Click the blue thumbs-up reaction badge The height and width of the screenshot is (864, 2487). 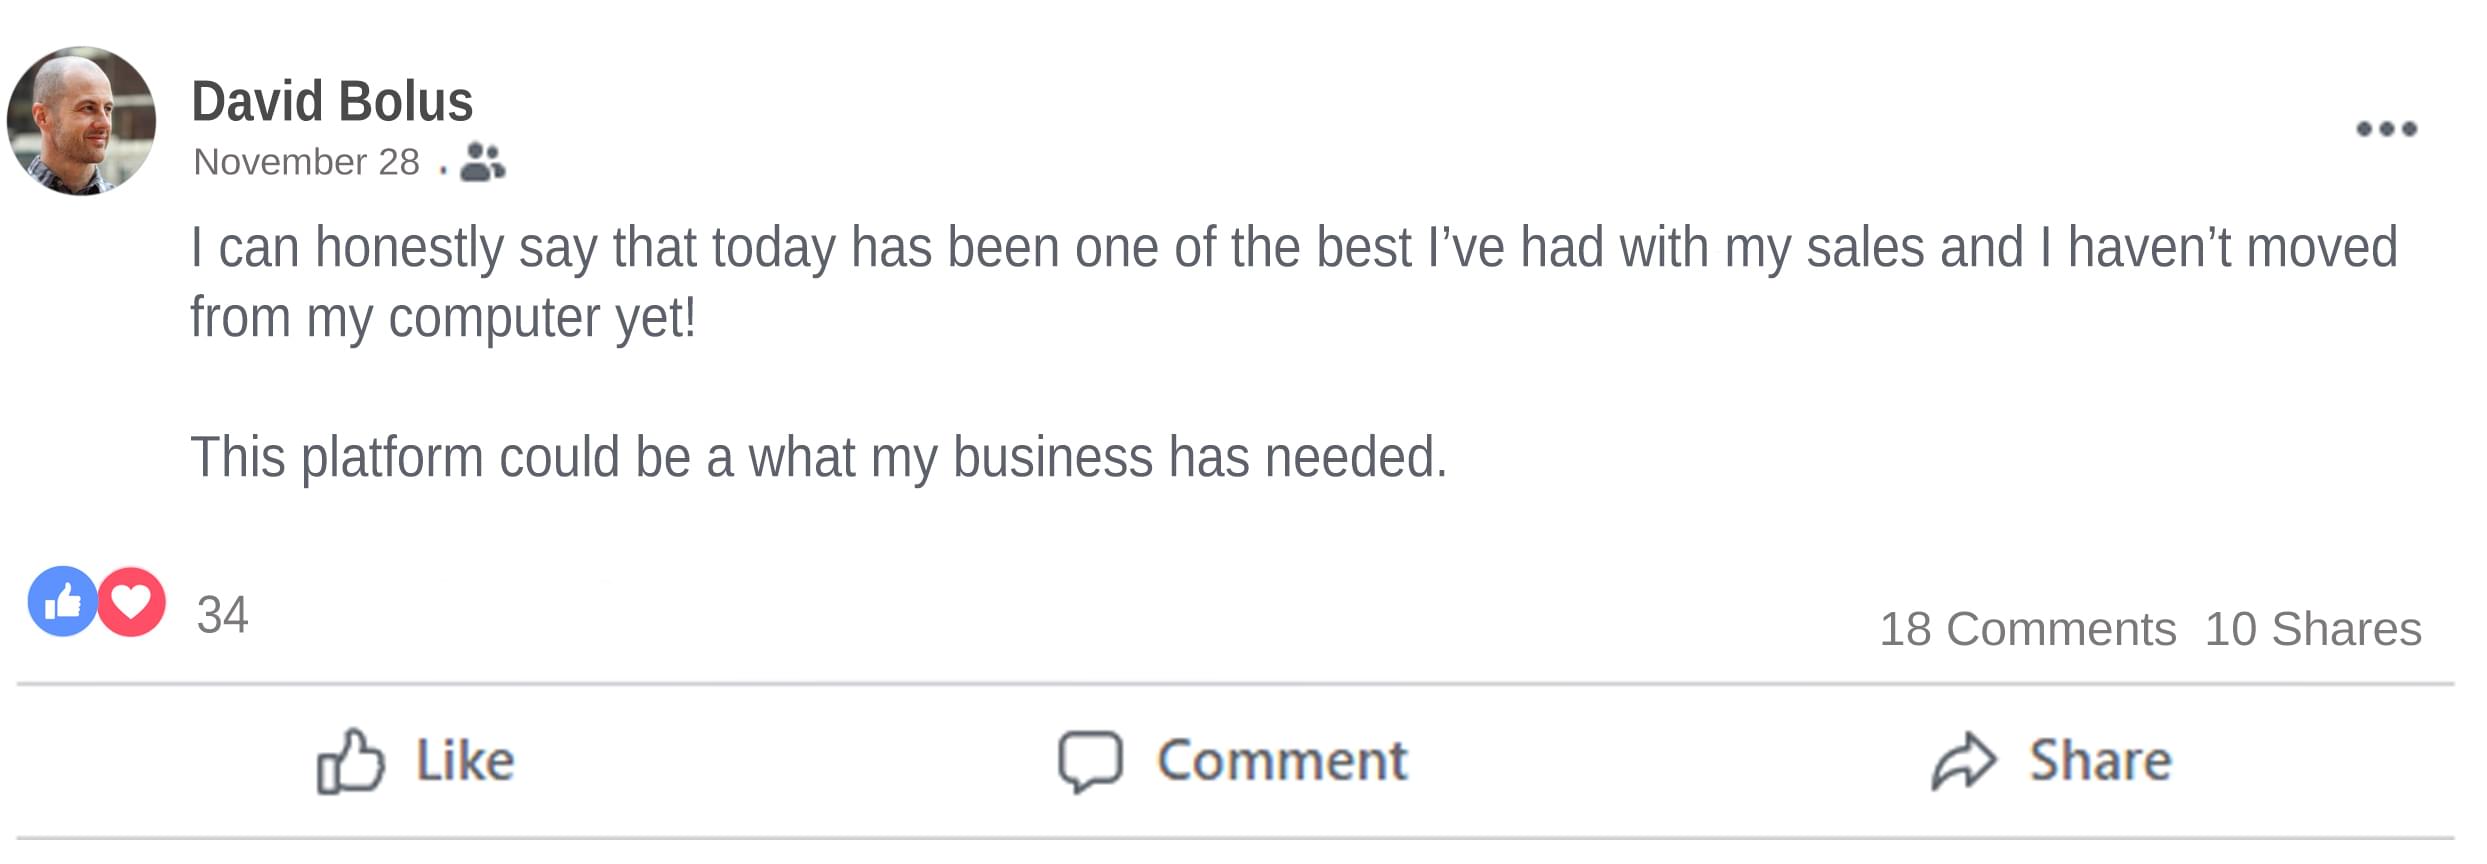tap(62, 602)
